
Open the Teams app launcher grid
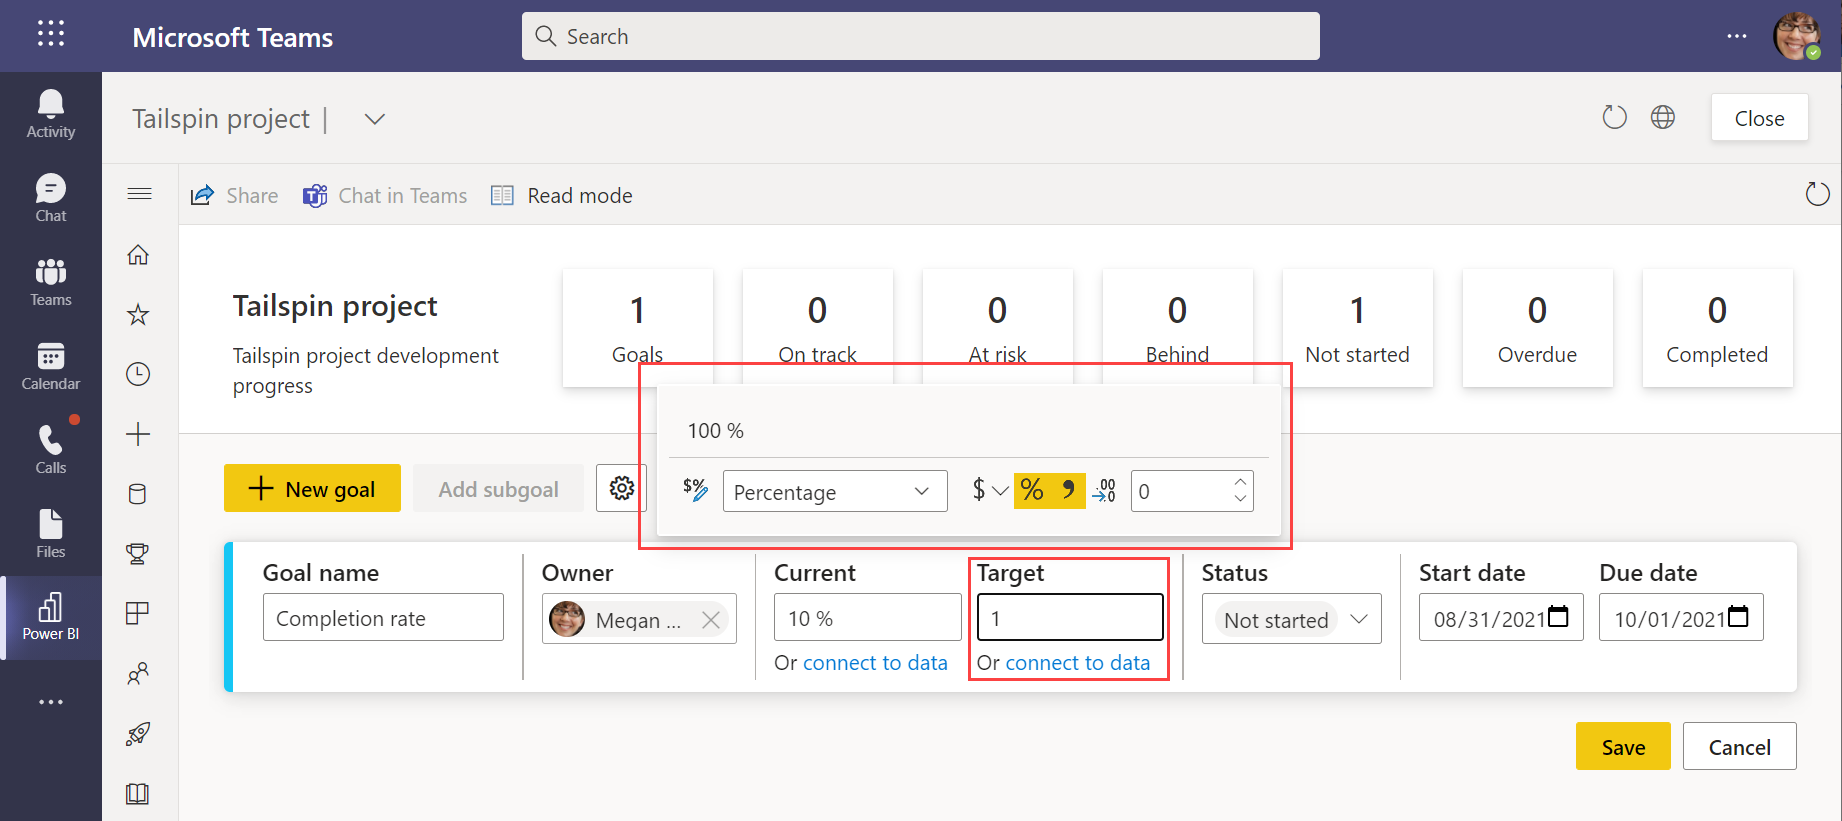(51, 34)
